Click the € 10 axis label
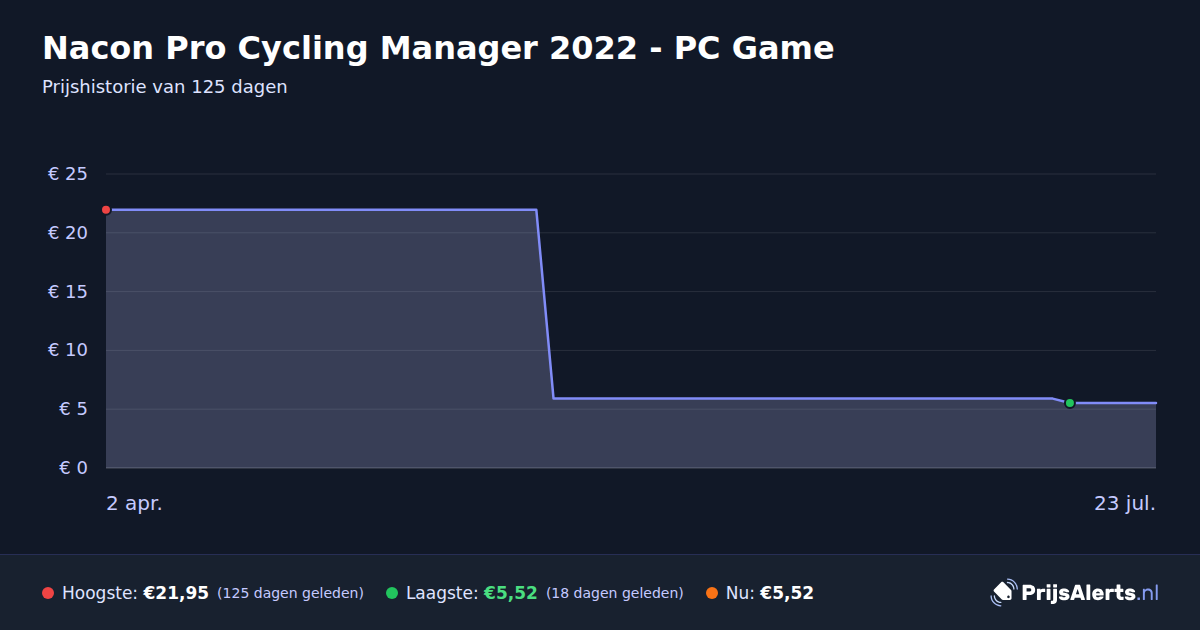The image size is (1200, 630). (x=68, y=350)
